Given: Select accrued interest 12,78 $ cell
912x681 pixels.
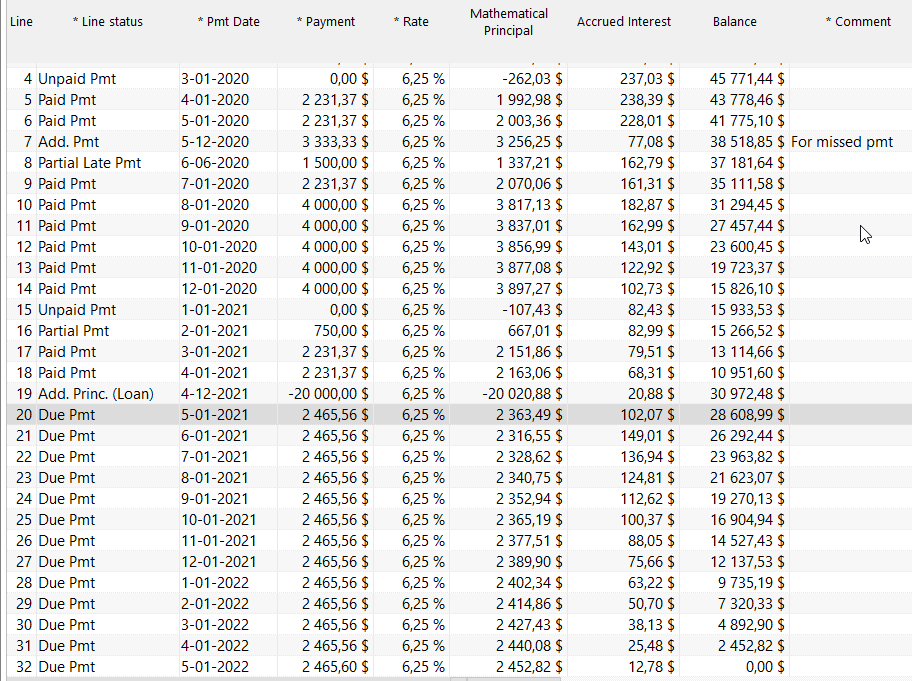Looking at the screenshot, I should point(624,666).
